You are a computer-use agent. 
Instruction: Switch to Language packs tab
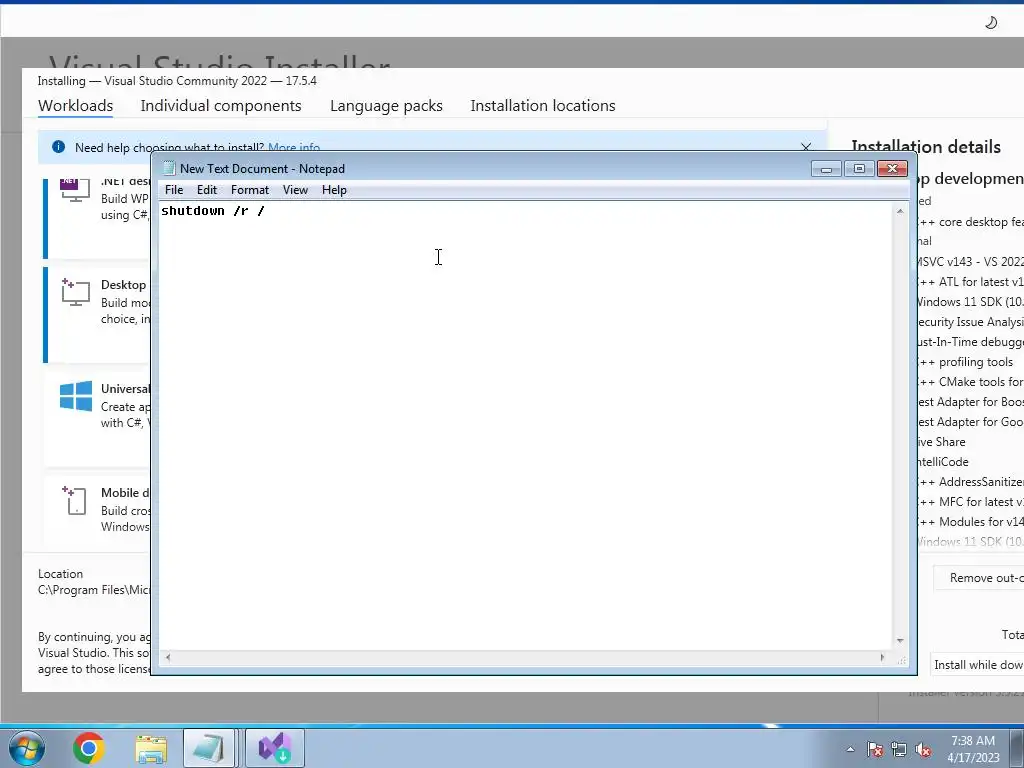click(x=386, y=106)
